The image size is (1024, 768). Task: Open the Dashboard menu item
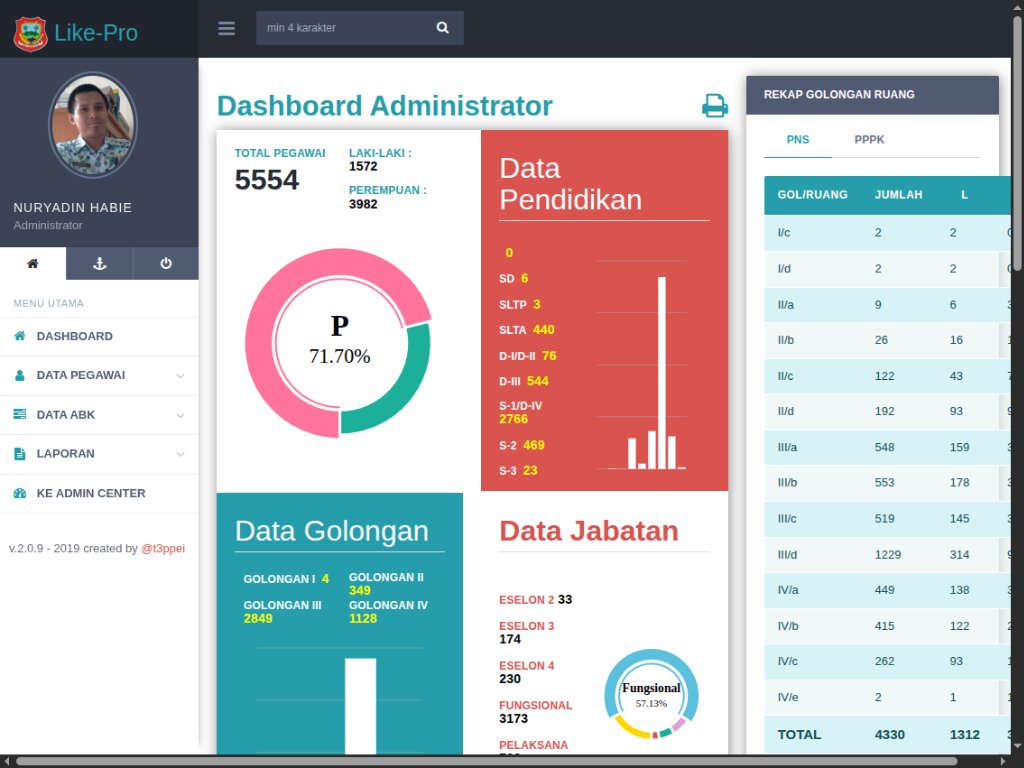pyautogui.click(x=75, y=337)
